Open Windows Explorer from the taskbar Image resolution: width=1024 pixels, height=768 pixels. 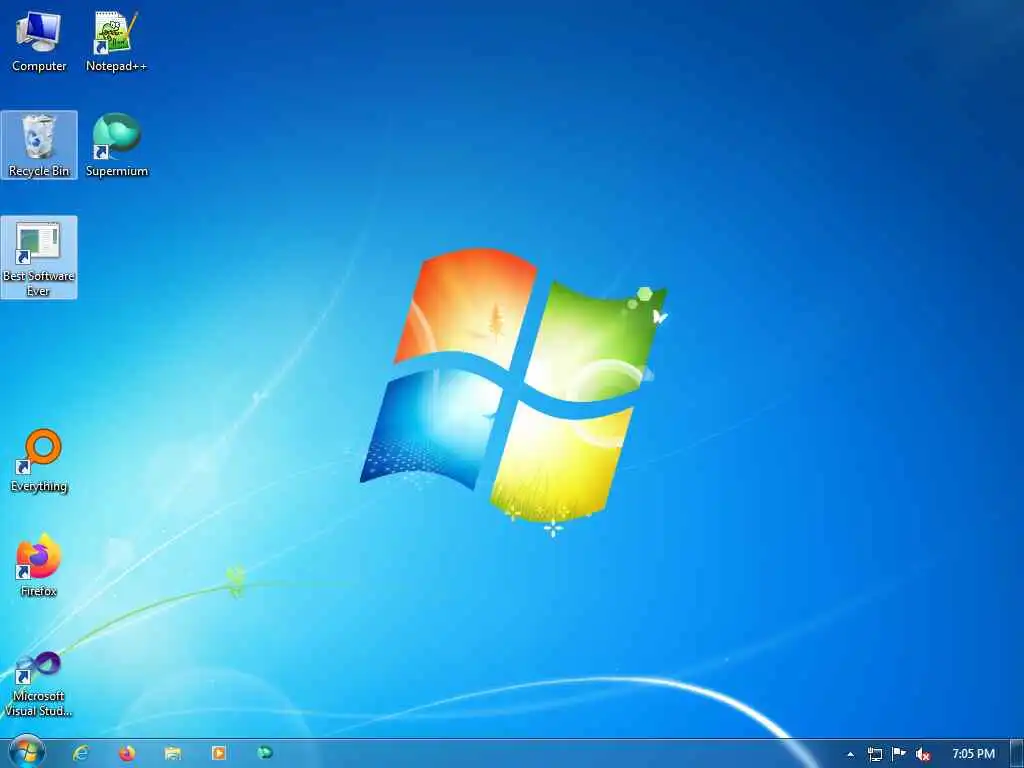click(x=172, y=754)
